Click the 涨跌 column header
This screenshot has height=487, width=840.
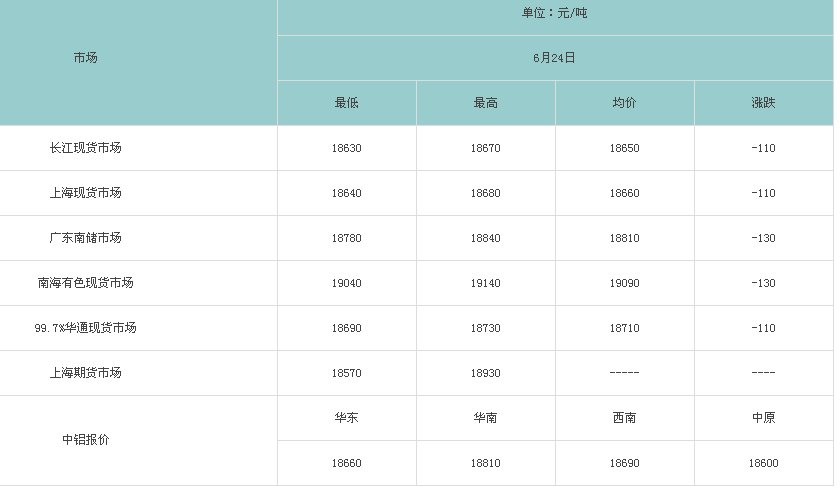763,103
